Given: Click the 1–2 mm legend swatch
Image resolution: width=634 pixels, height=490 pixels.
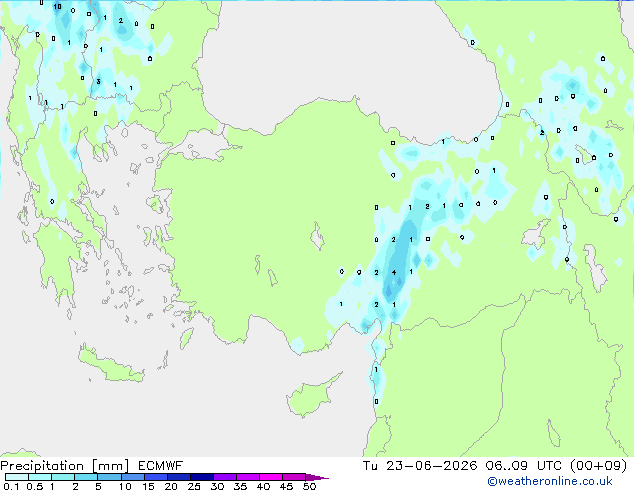Looking at the screenshot, I should click(x=63, y=477).
